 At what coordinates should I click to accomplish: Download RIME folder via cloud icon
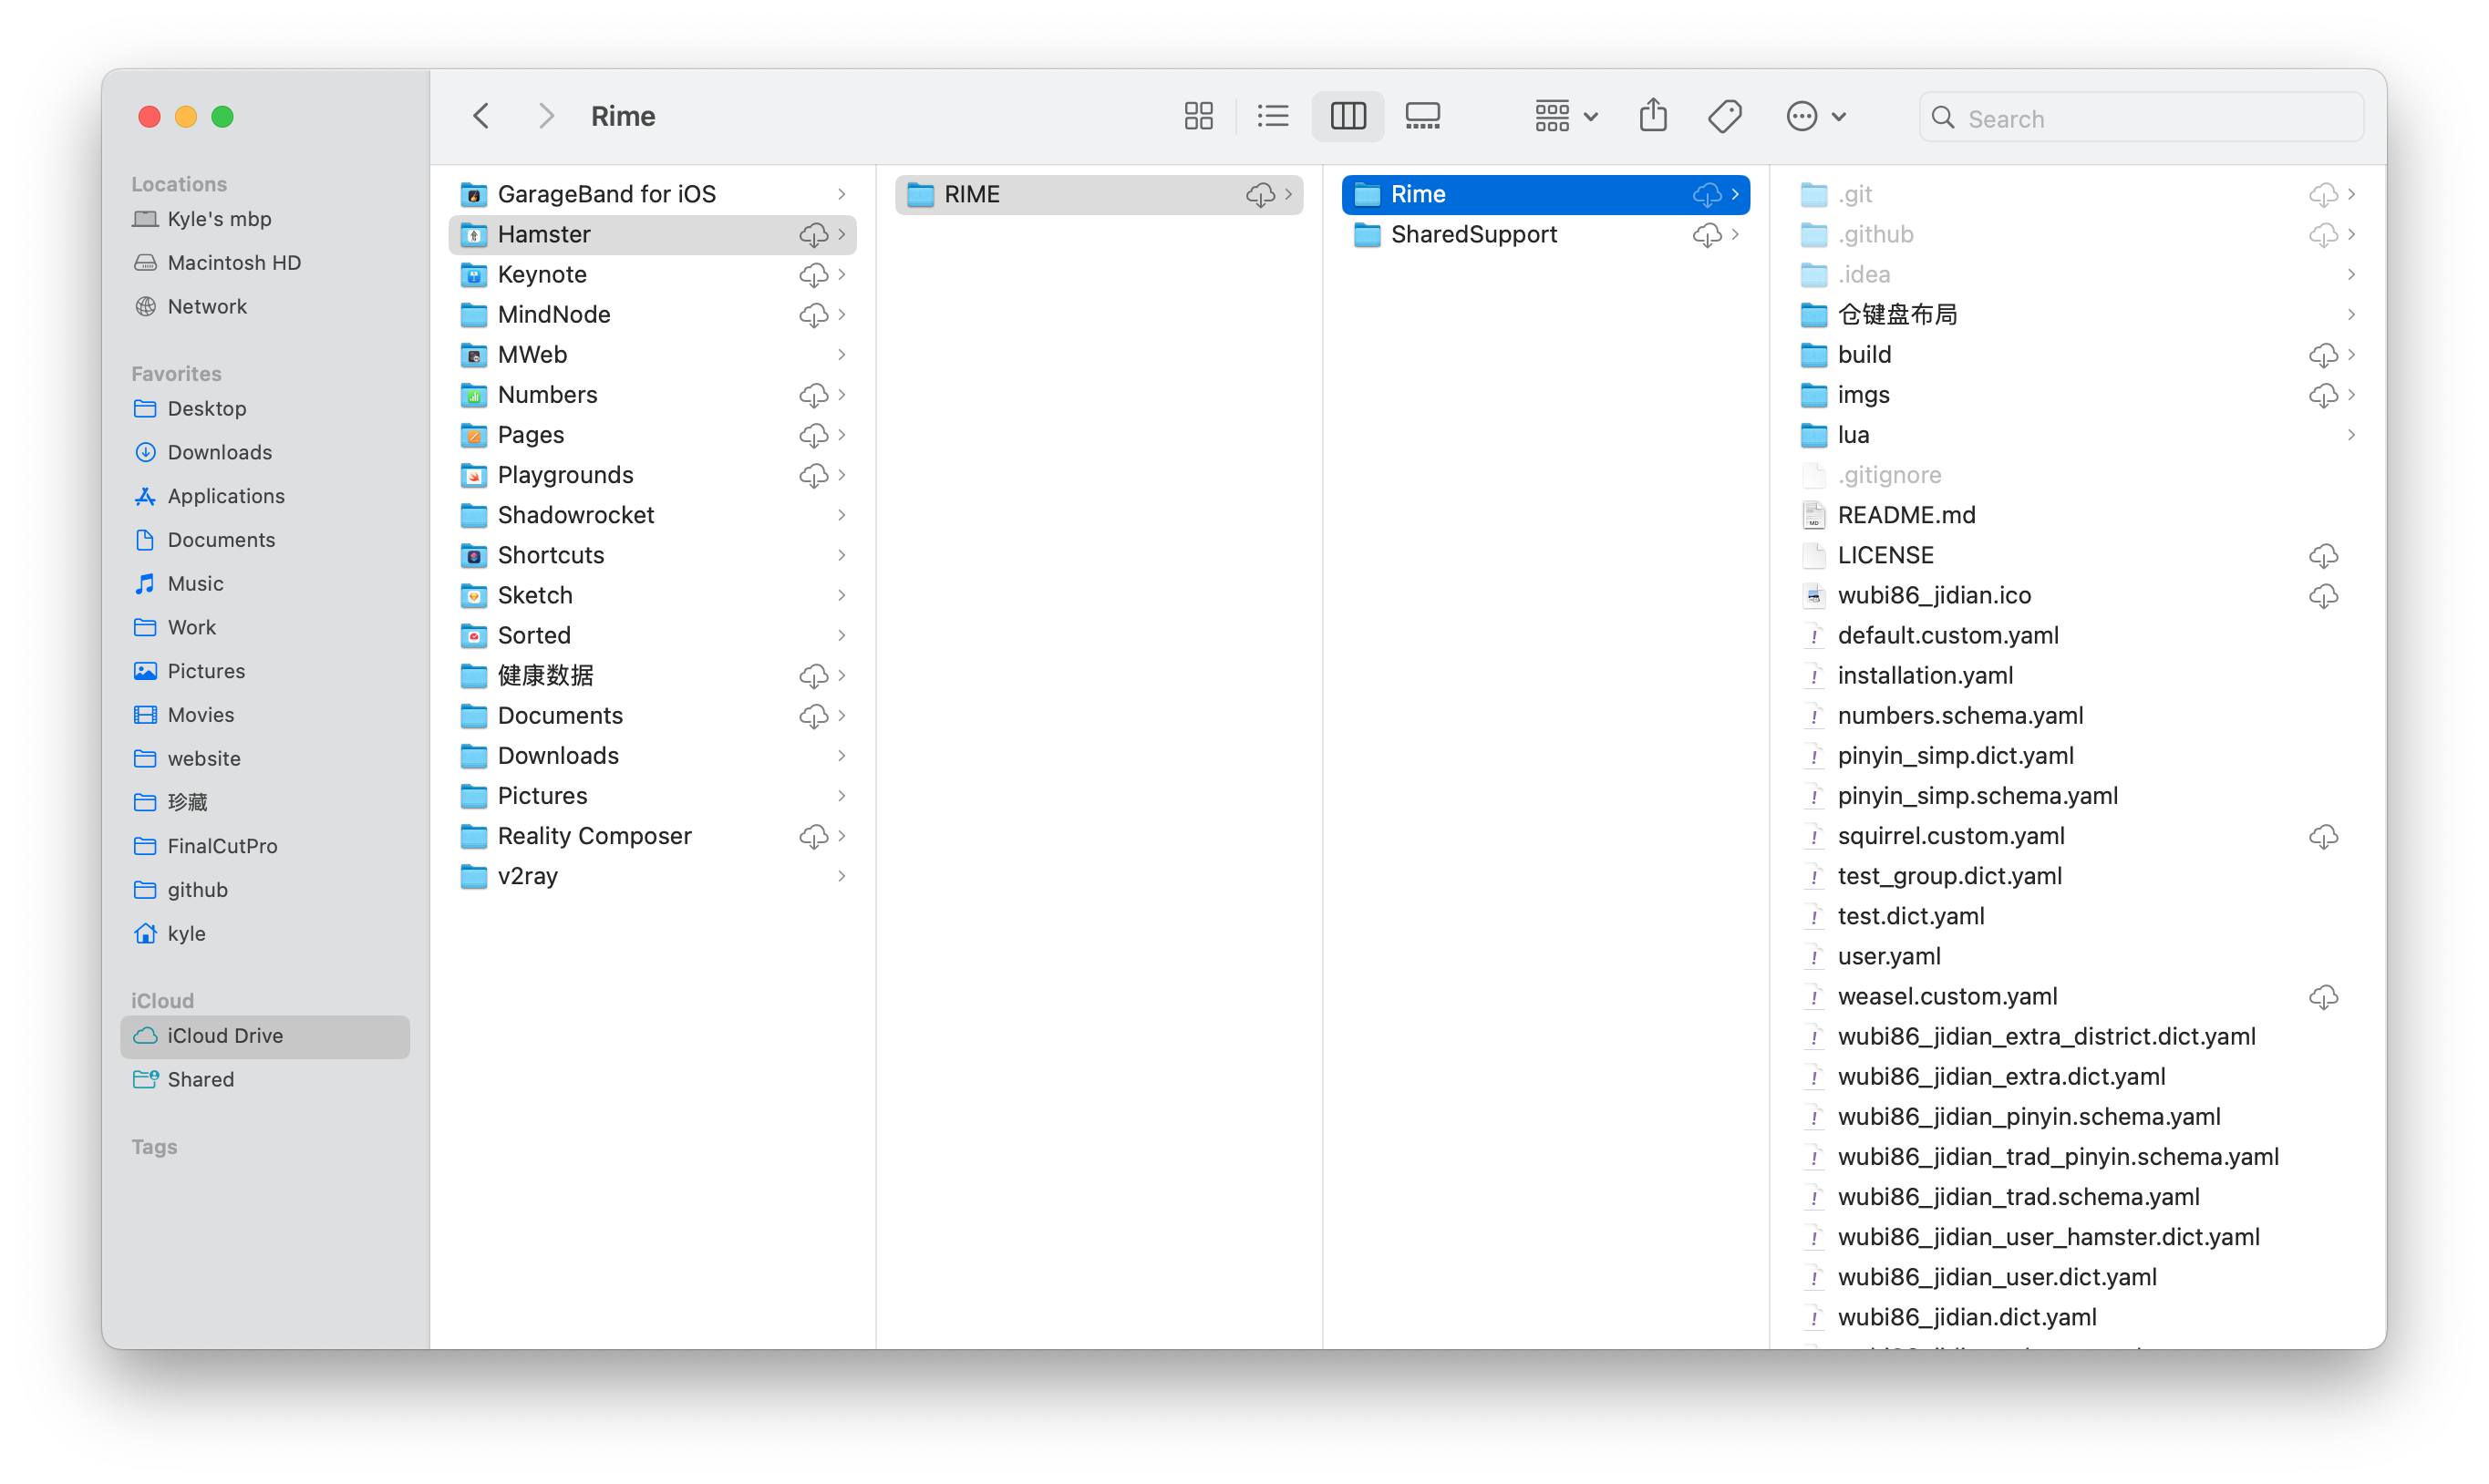click(1260, 194)
